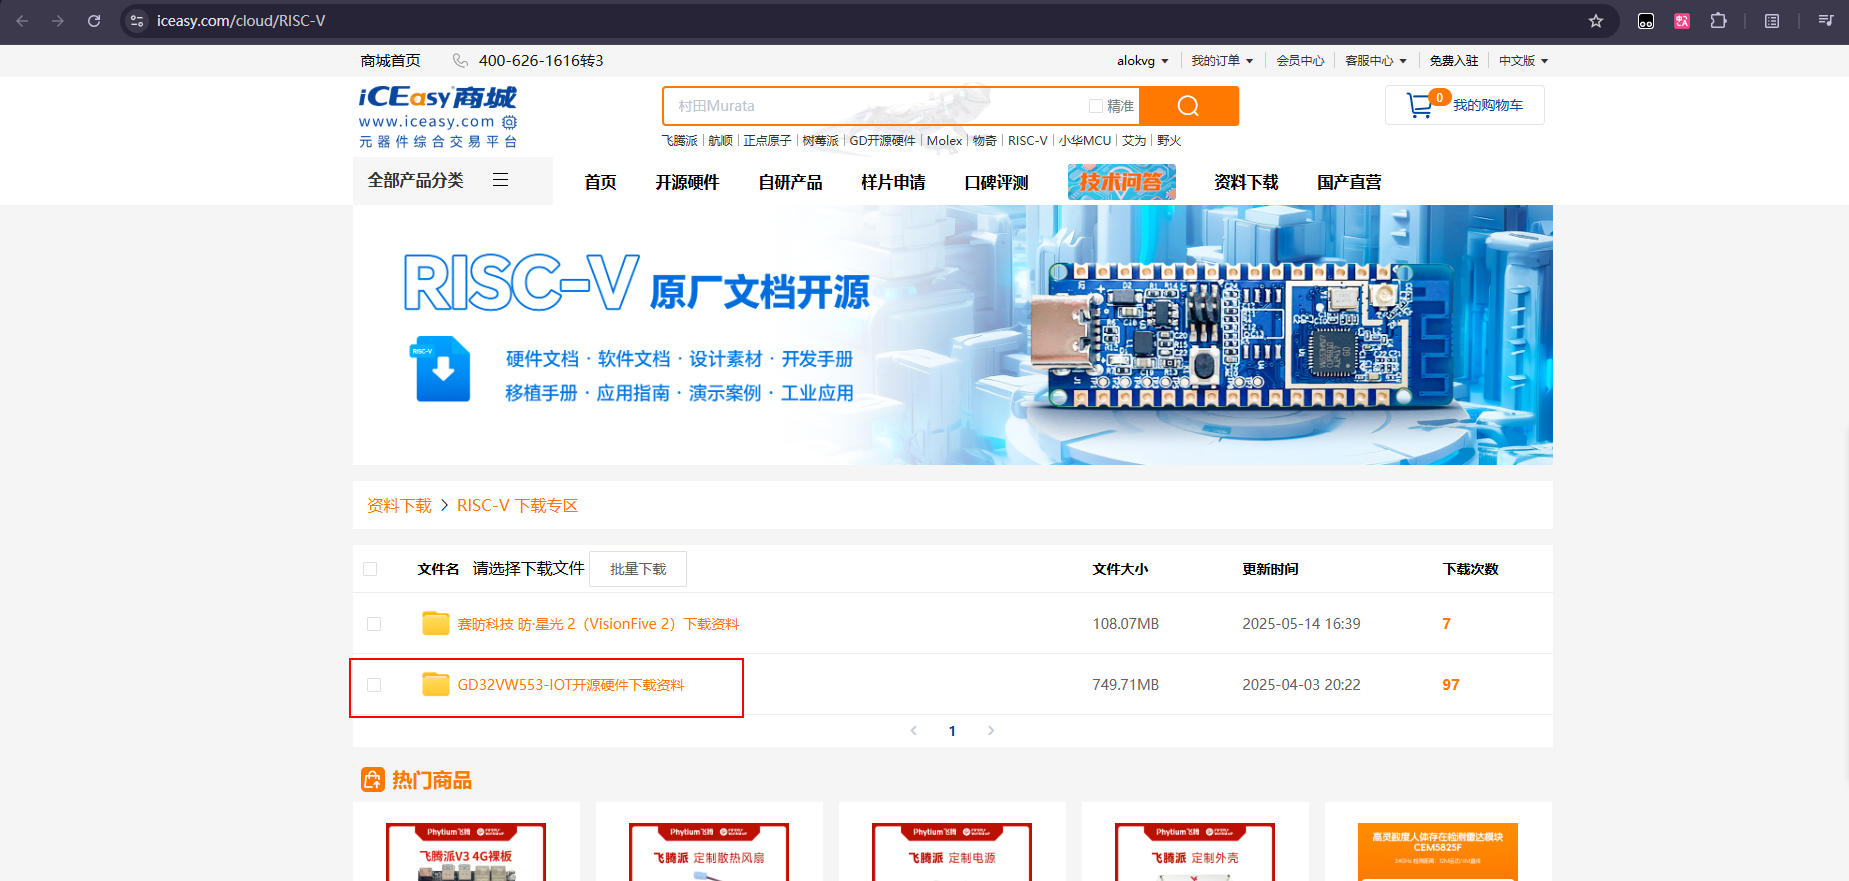The height and width of the screenshot is (881, 1849).
Task: Click the 热门商品 orange bag icon
Action: click(372, 780)
